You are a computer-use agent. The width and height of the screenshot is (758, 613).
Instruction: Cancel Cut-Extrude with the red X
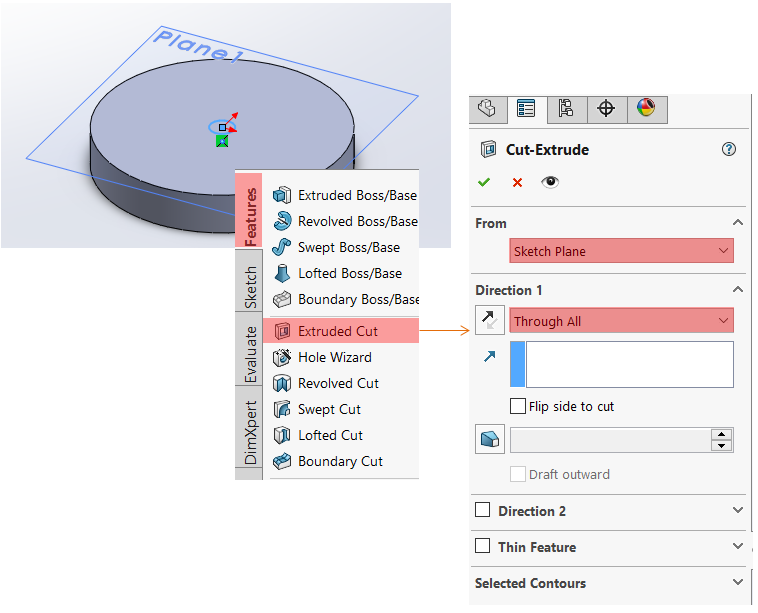point(517,183)
